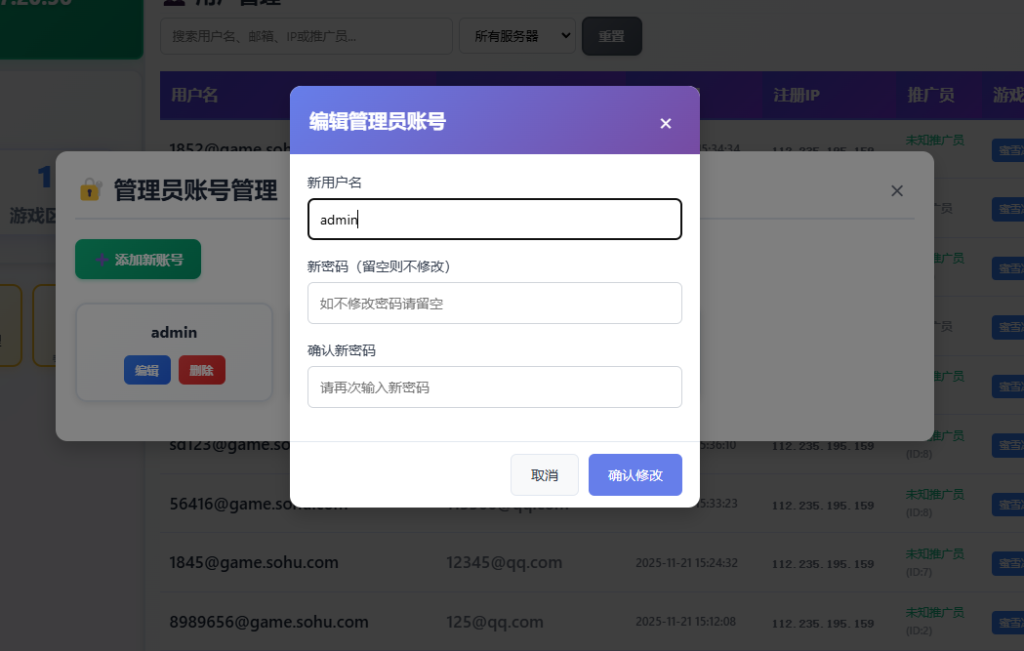1024x651 pixels.
Task: Close the 编辑管理员账号 dialog with the X
Action: tap(666, 123)
